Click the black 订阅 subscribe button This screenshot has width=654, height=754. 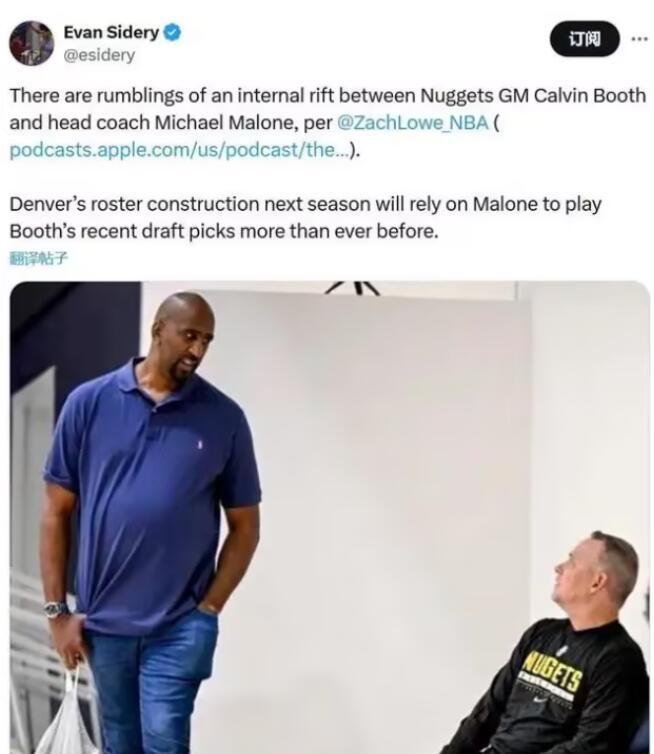tap(585, 38)
